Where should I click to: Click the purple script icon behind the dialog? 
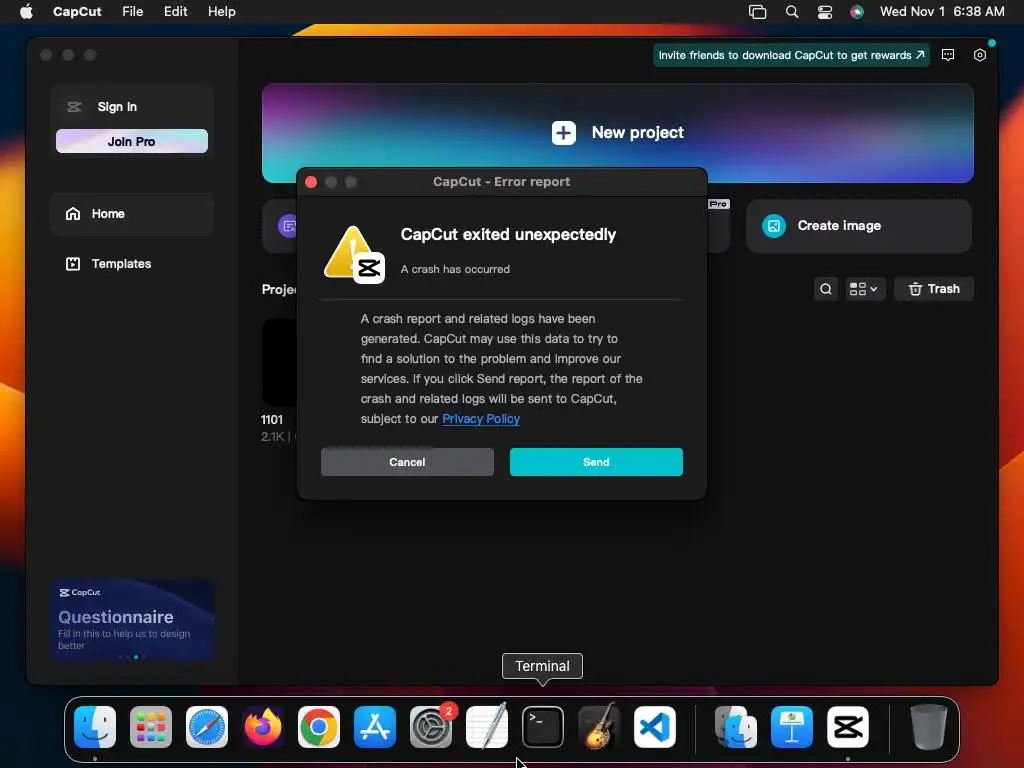(x=287, y=226)
